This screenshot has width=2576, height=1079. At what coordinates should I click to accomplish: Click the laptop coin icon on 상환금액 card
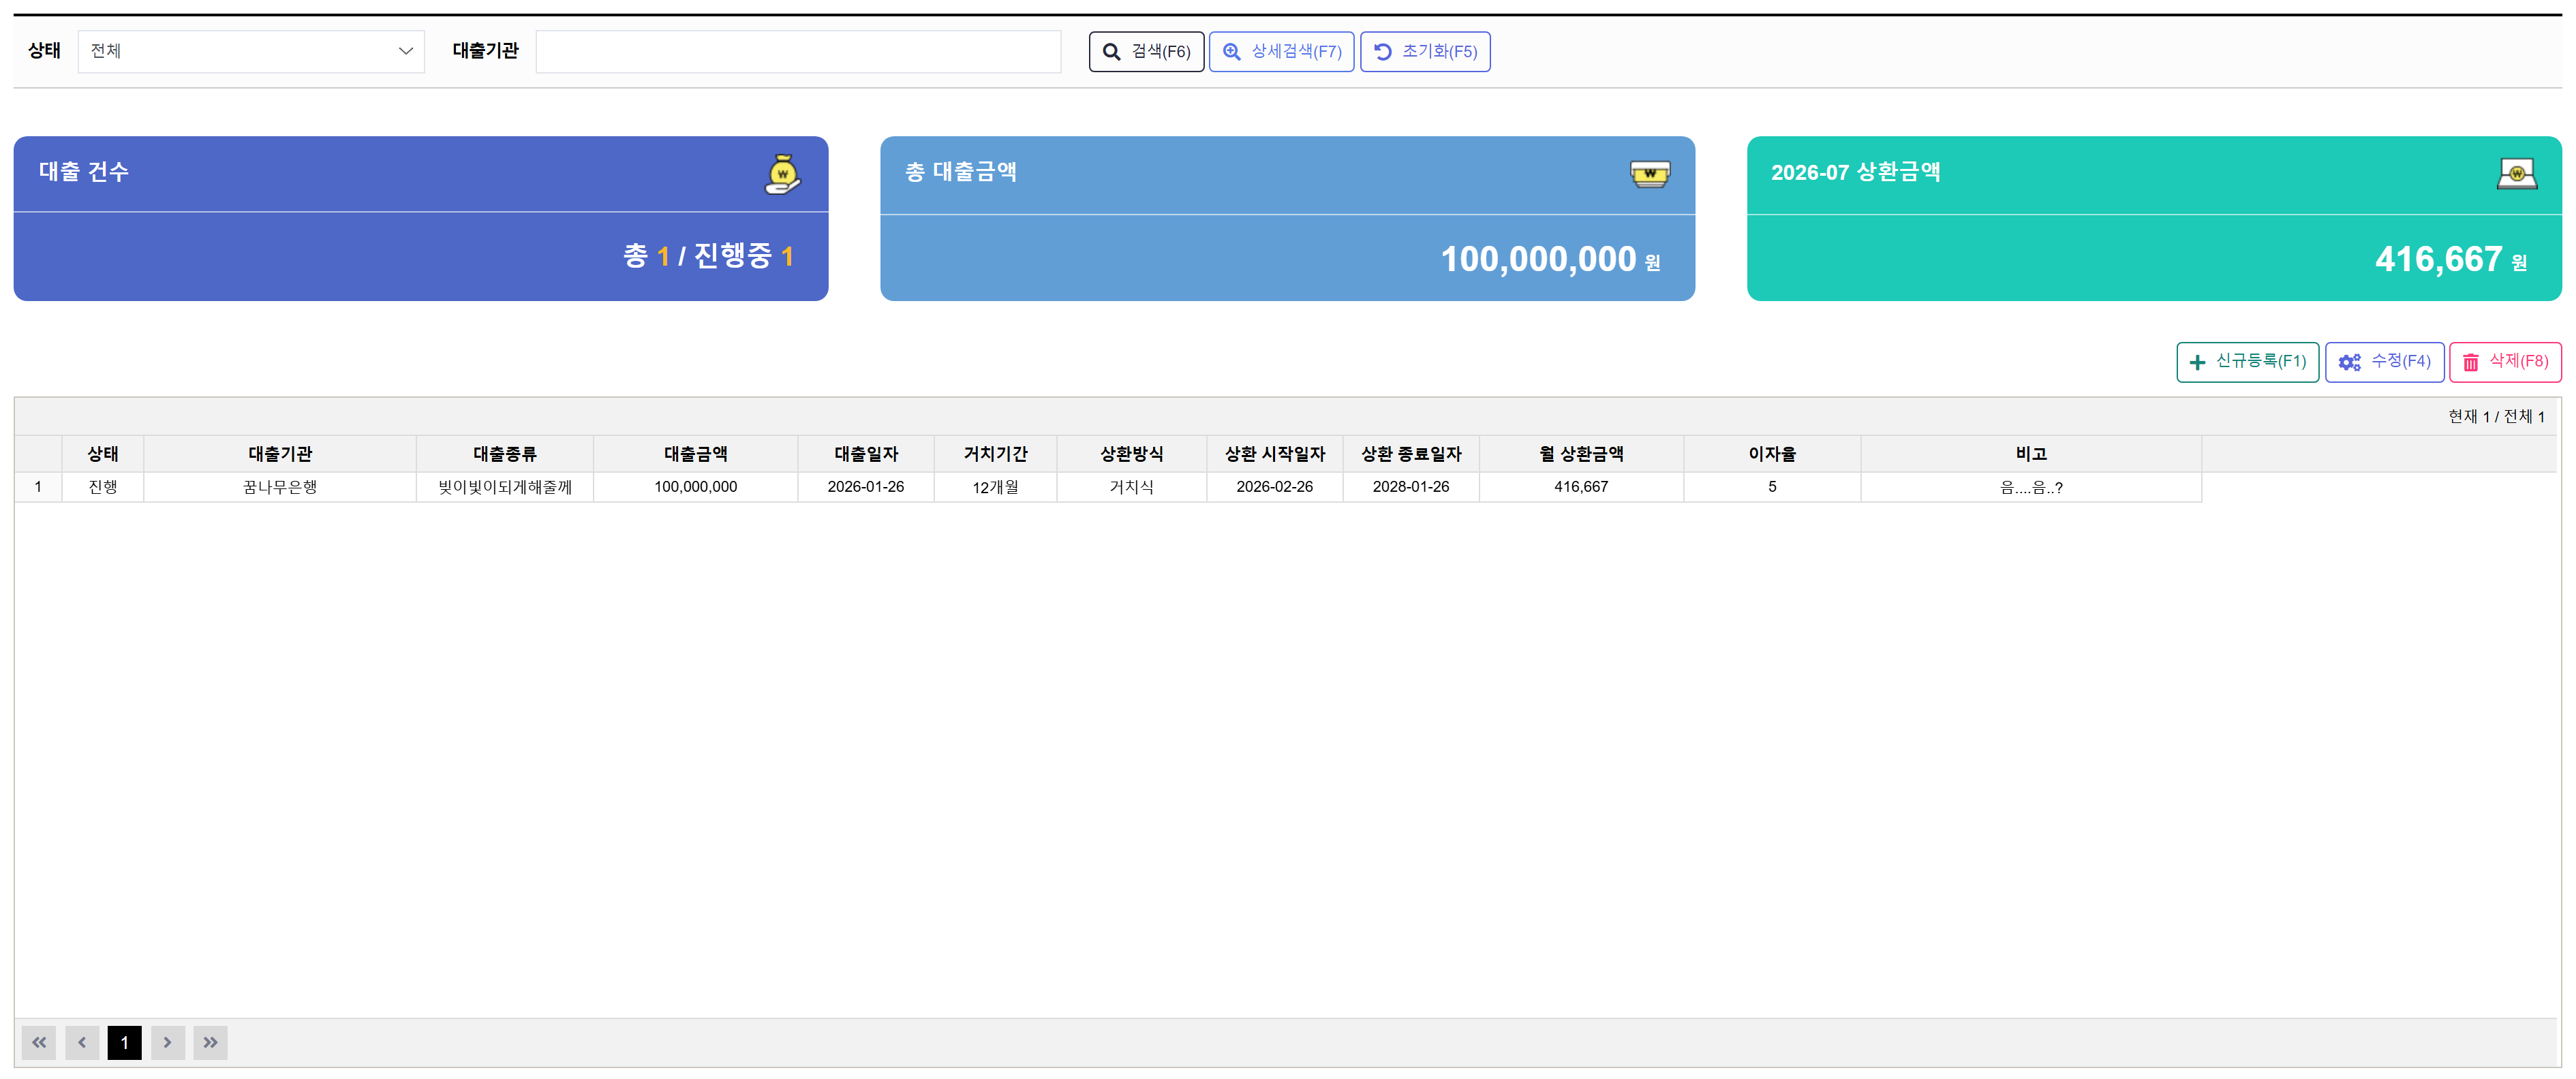pyautogui.click(x=2516, y=174)
